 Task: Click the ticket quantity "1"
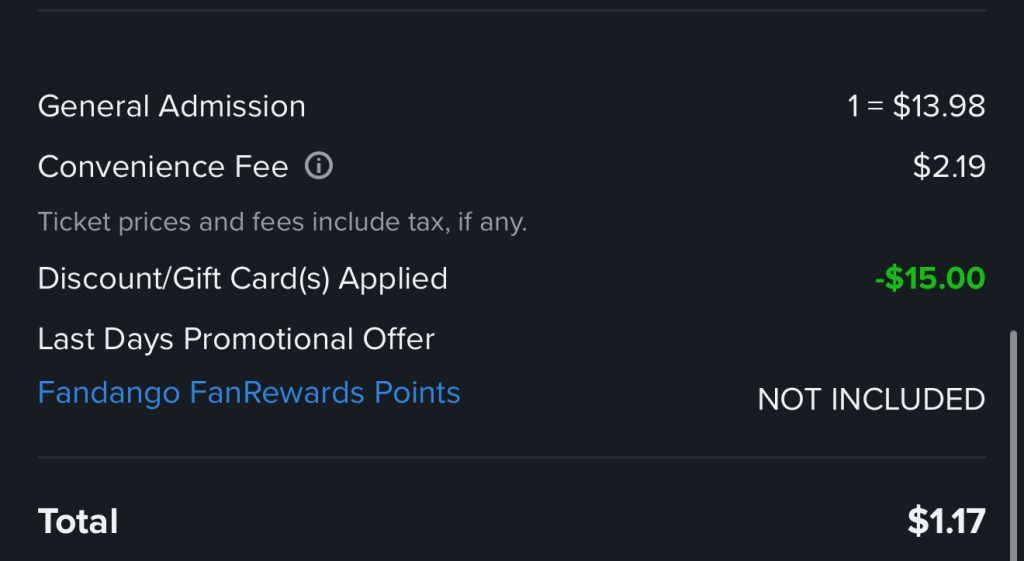[853, 106]
